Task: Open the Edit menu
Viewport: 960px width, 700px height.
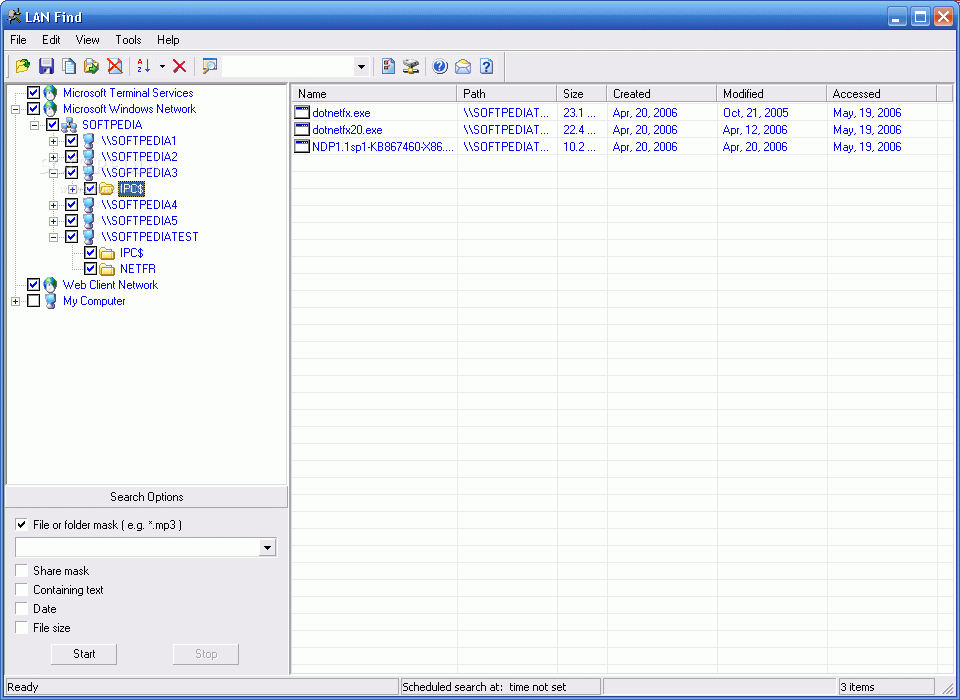Action: pyautogui.click(x=51, y=40)
